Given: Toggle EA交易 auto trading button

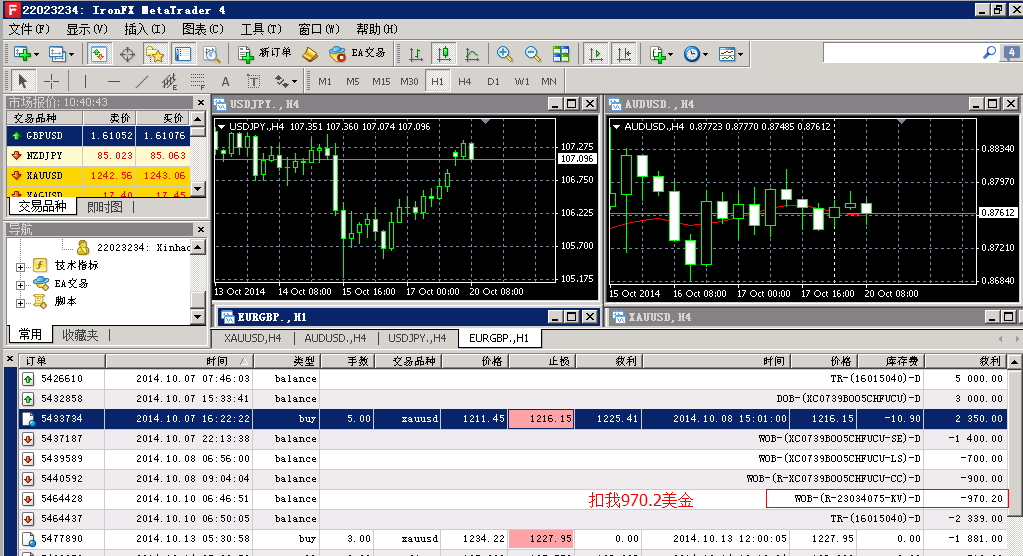Looking at the screenshot, I should click(357, 54).
